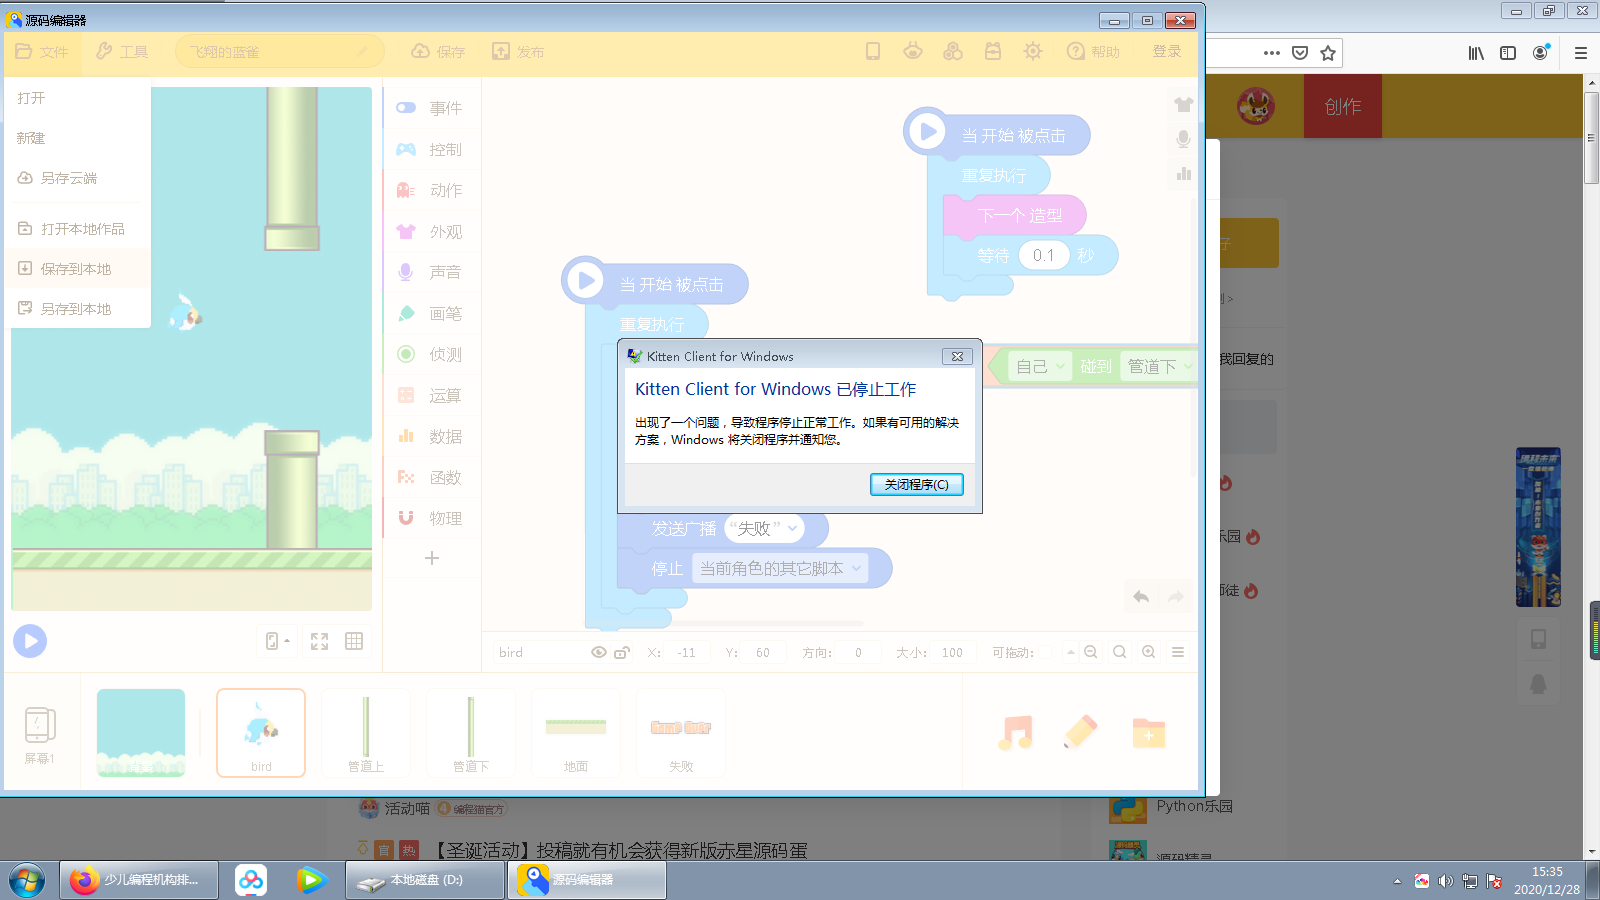
Task: Click the Y coordinate field
Action: [763, 652]
